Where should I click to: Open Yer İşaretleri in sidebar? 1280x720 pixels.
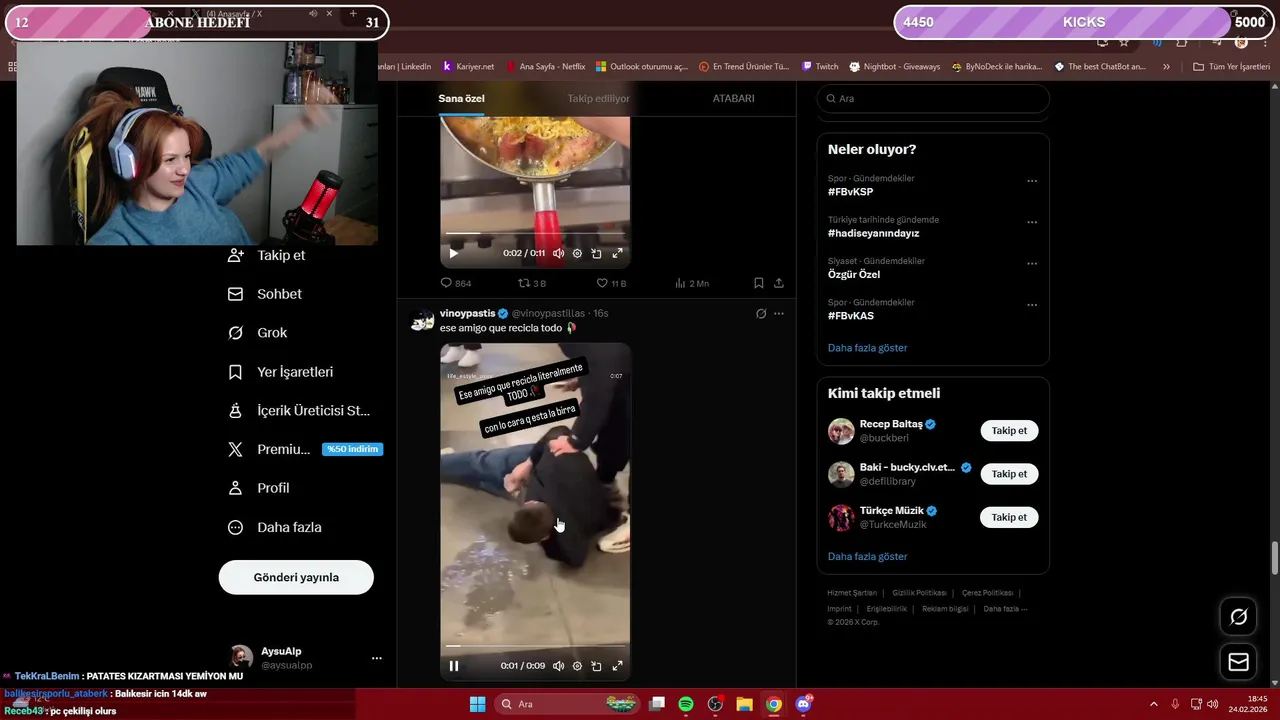point(281,372)
